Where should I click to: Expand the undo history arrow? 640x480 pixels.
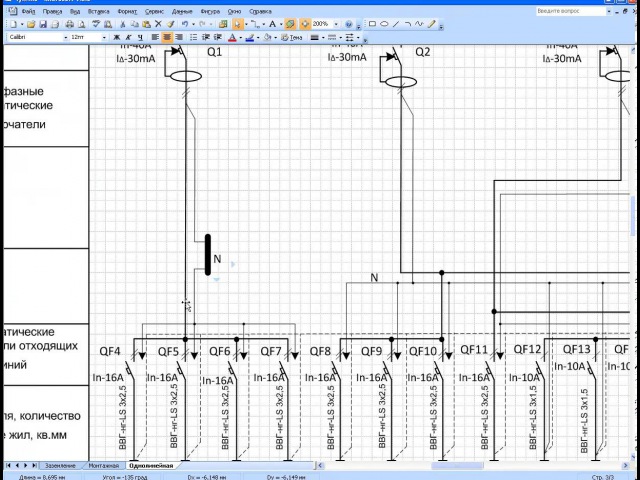click(x=193, y=24)
